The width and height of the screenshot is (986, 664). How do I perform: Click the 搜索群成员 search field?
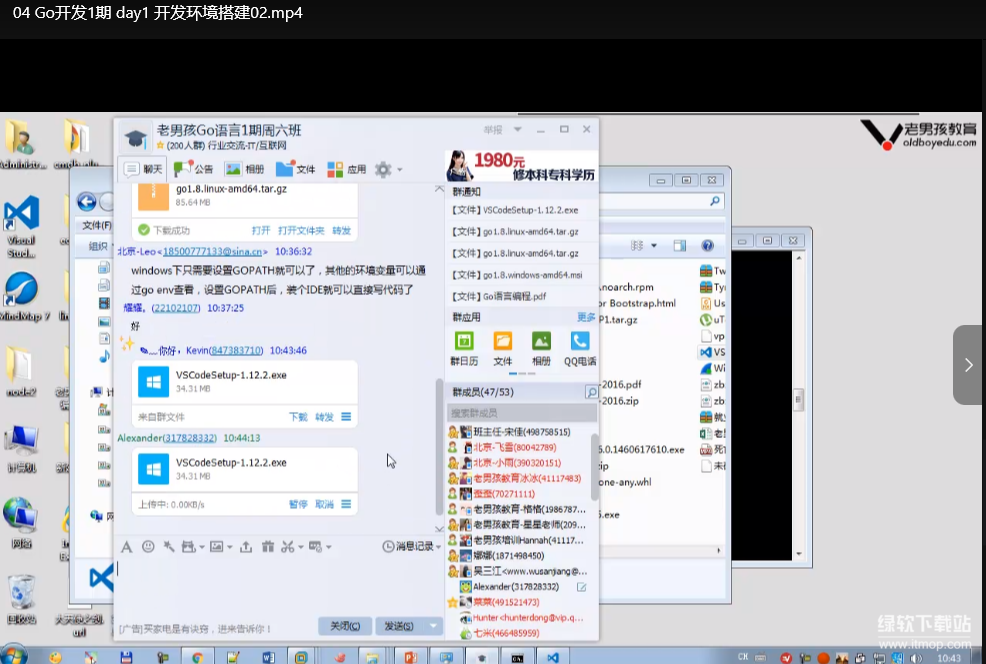521,413
